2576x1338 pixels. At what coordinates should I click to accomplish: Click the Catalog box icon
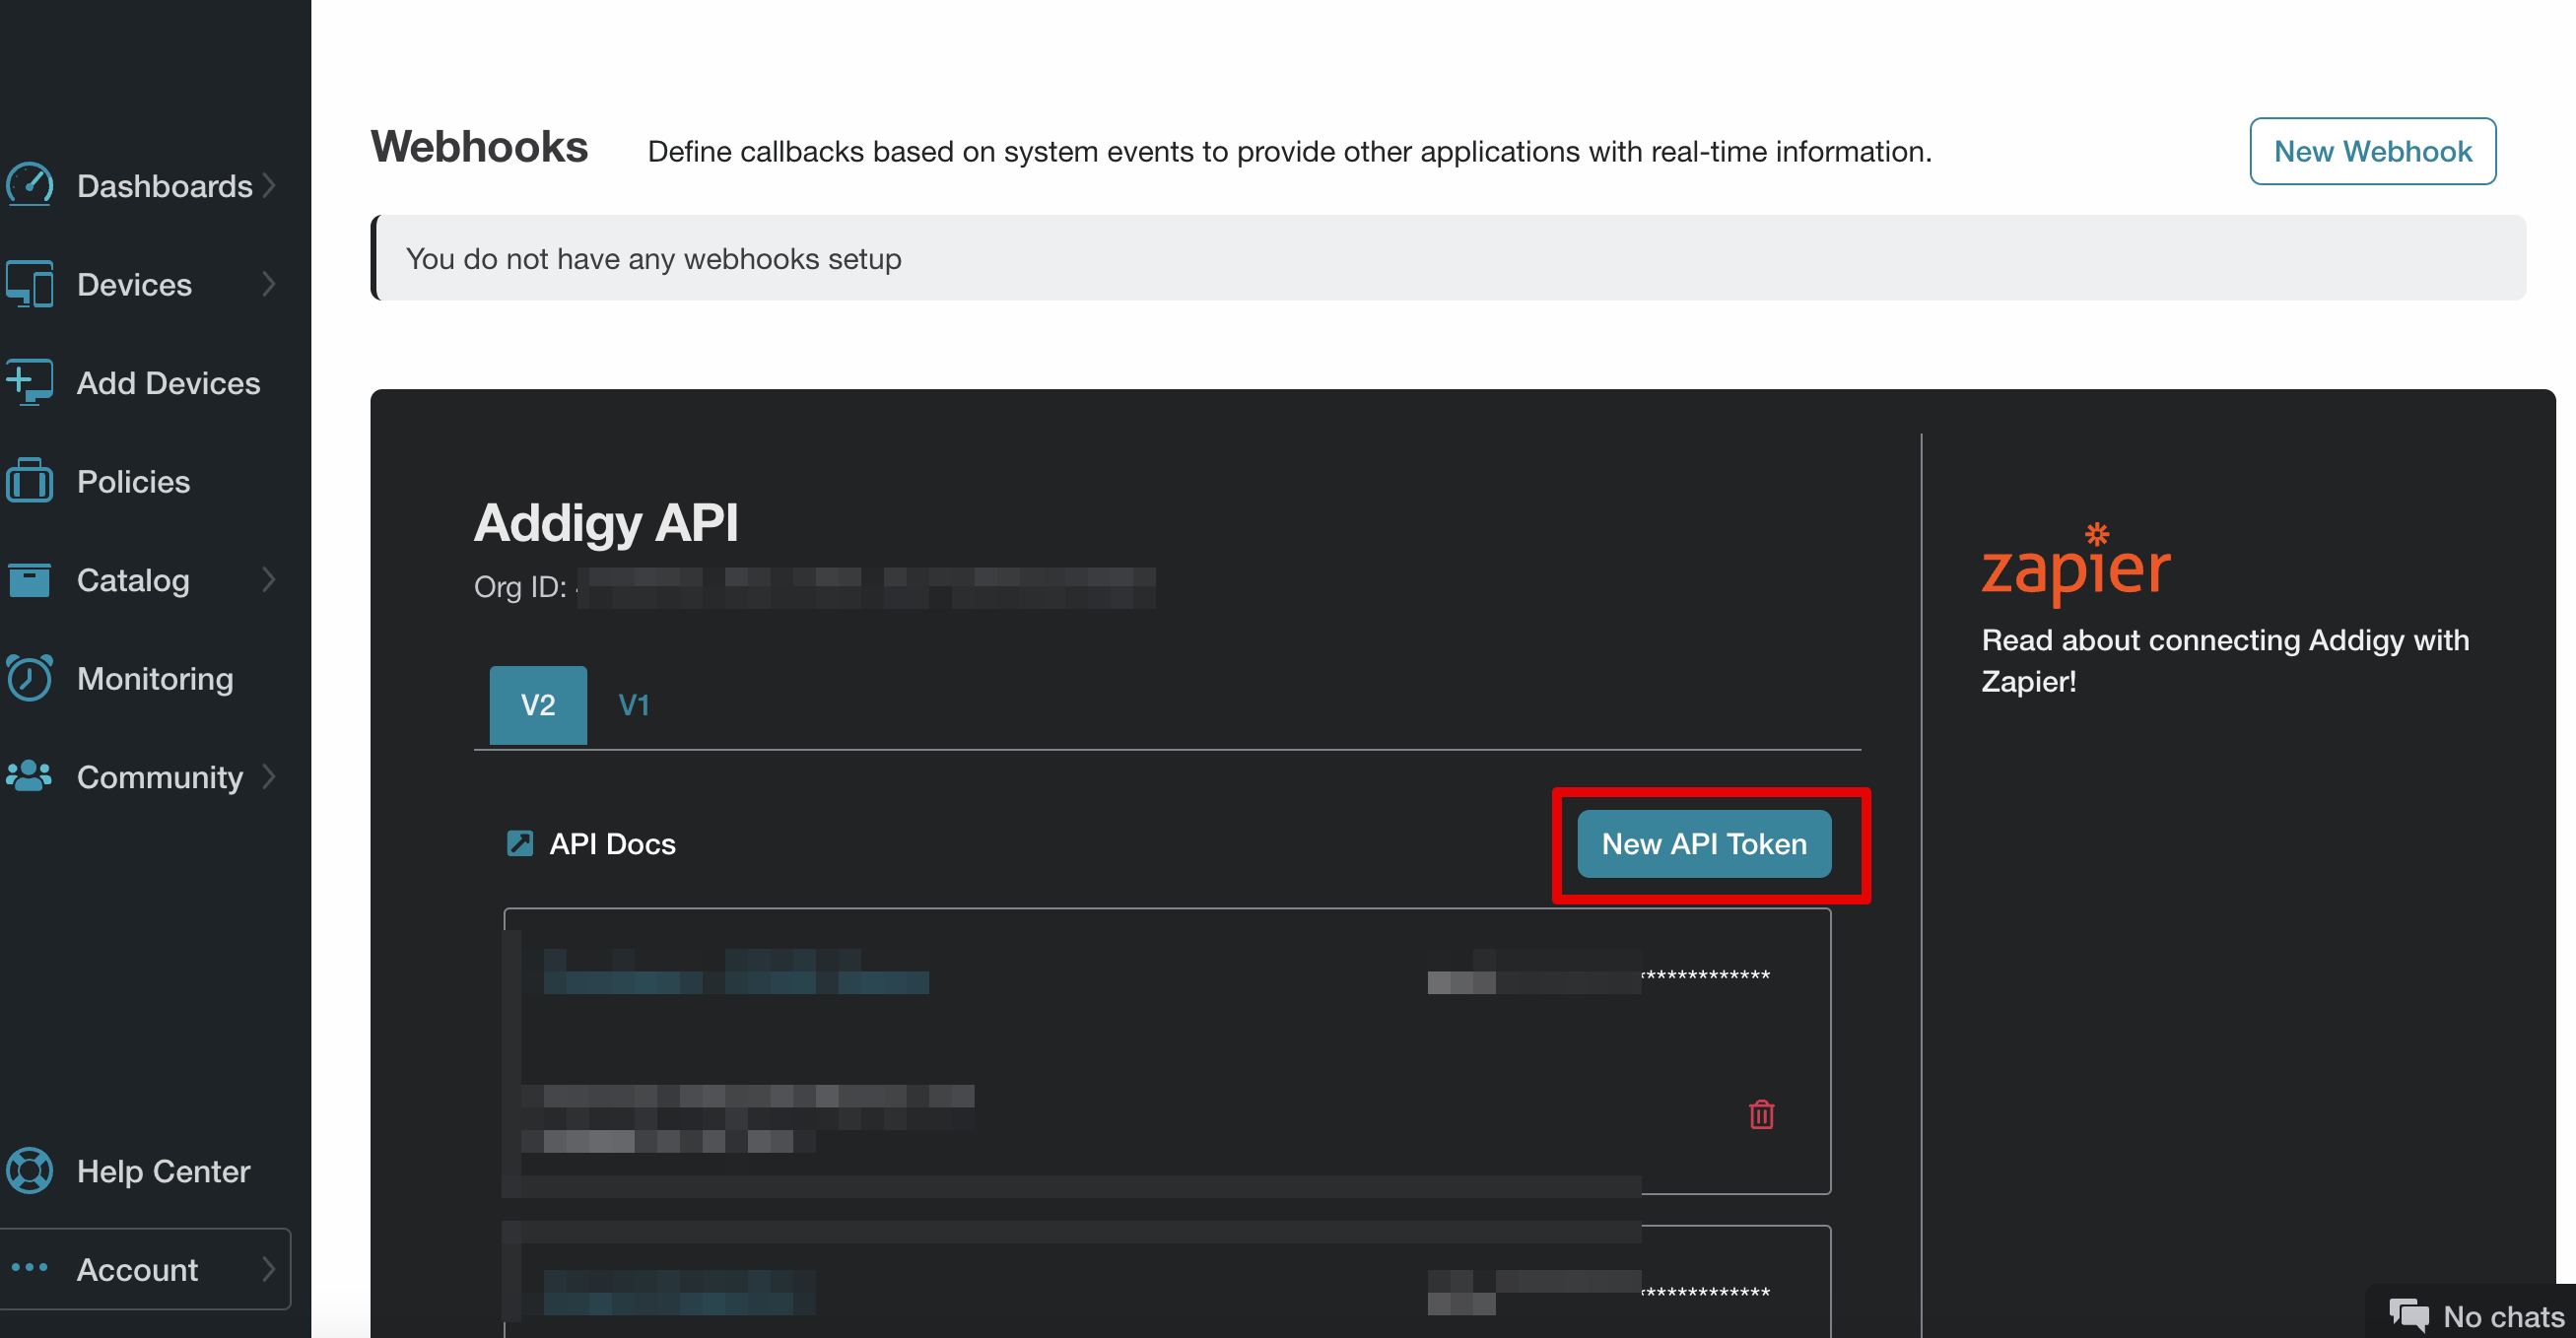[x=30, y=579]
